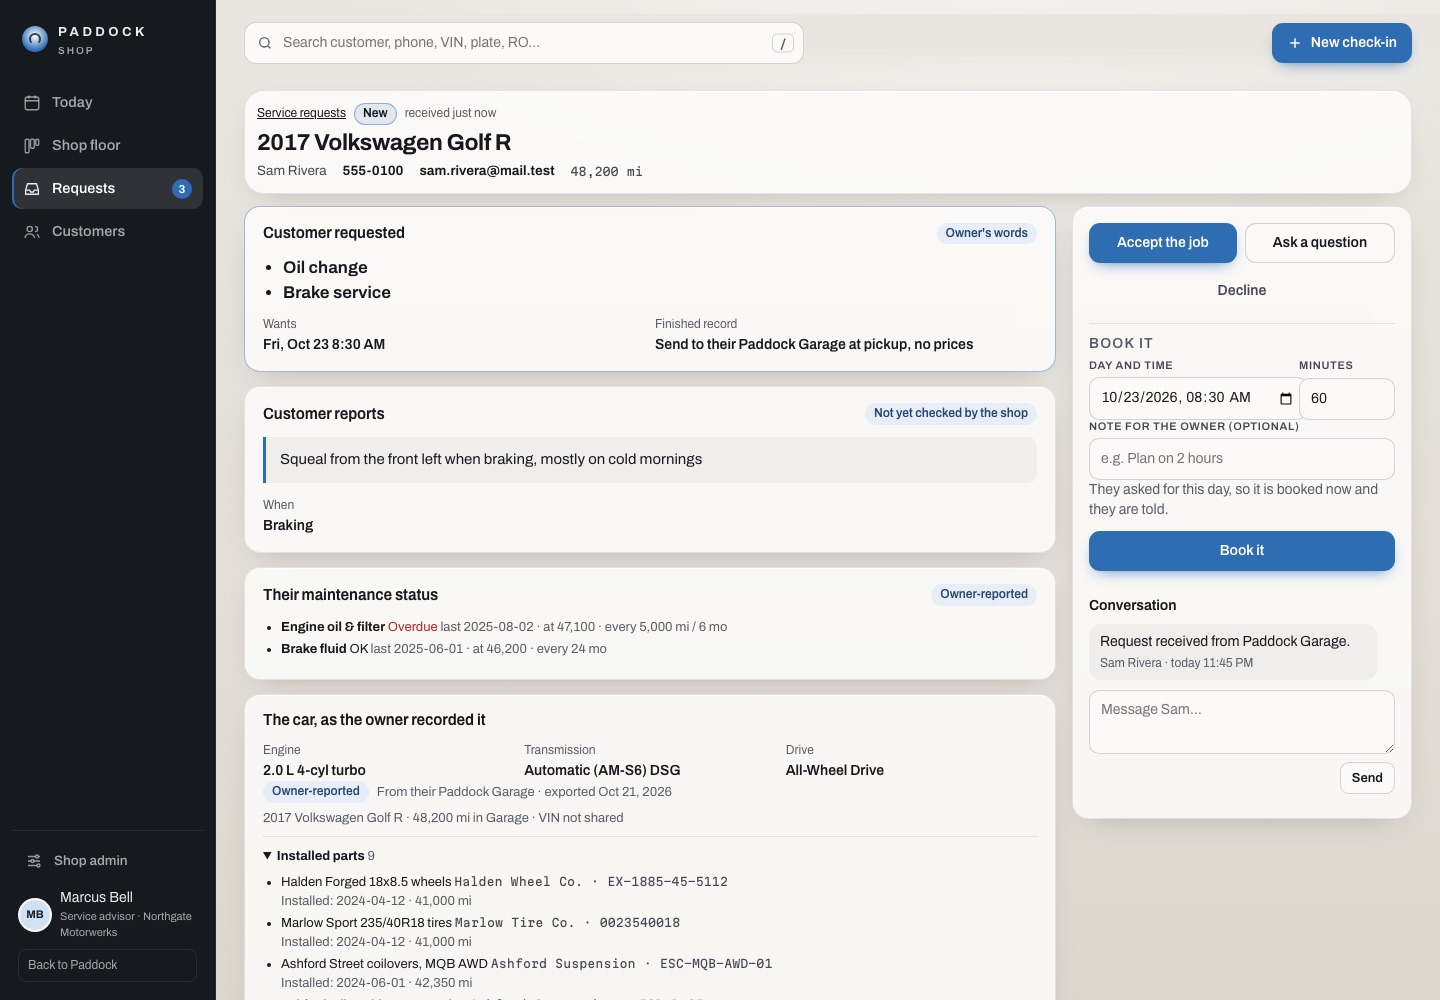This screenshot has width=1440, height=1000.
Task: Click the note for the owner field
Action: tap(1242, 459)
